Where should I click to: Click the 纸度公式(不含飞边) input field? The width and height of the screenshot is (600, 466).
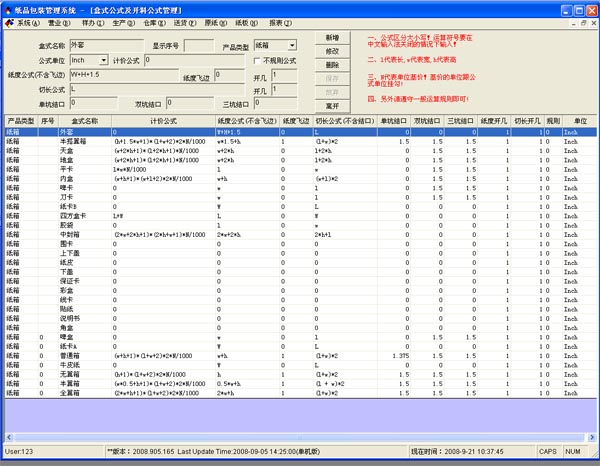124,75
